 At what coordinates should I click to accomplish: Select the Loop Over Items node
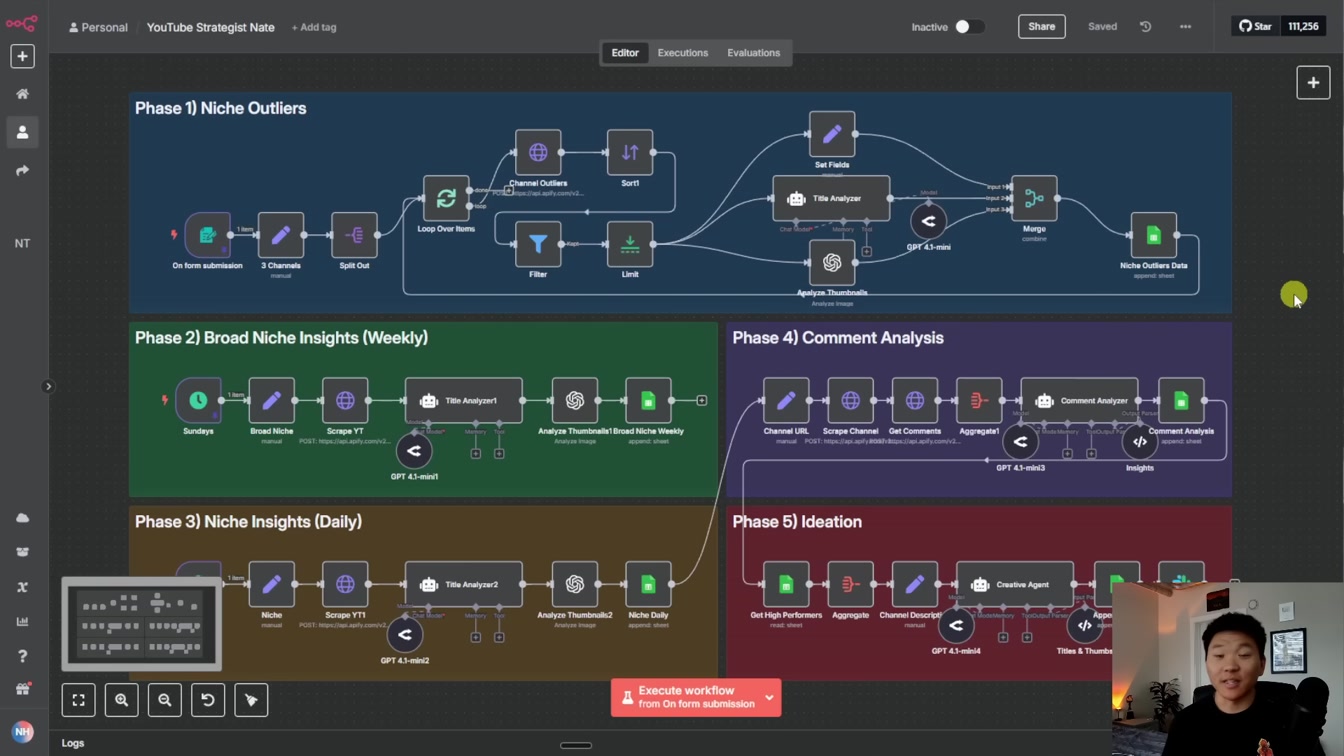click(446, 198)
